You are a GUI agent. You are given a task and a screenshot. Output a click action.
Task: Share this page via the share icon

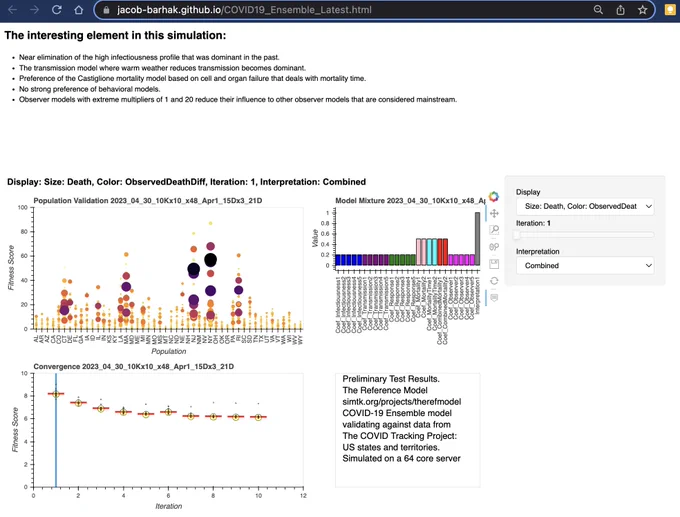[x=621, y=10]
